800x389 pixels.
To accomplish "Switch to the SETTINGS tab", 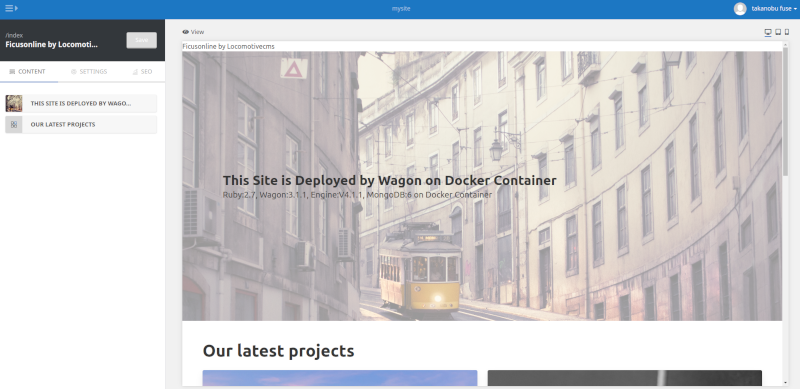I will 89,71.
